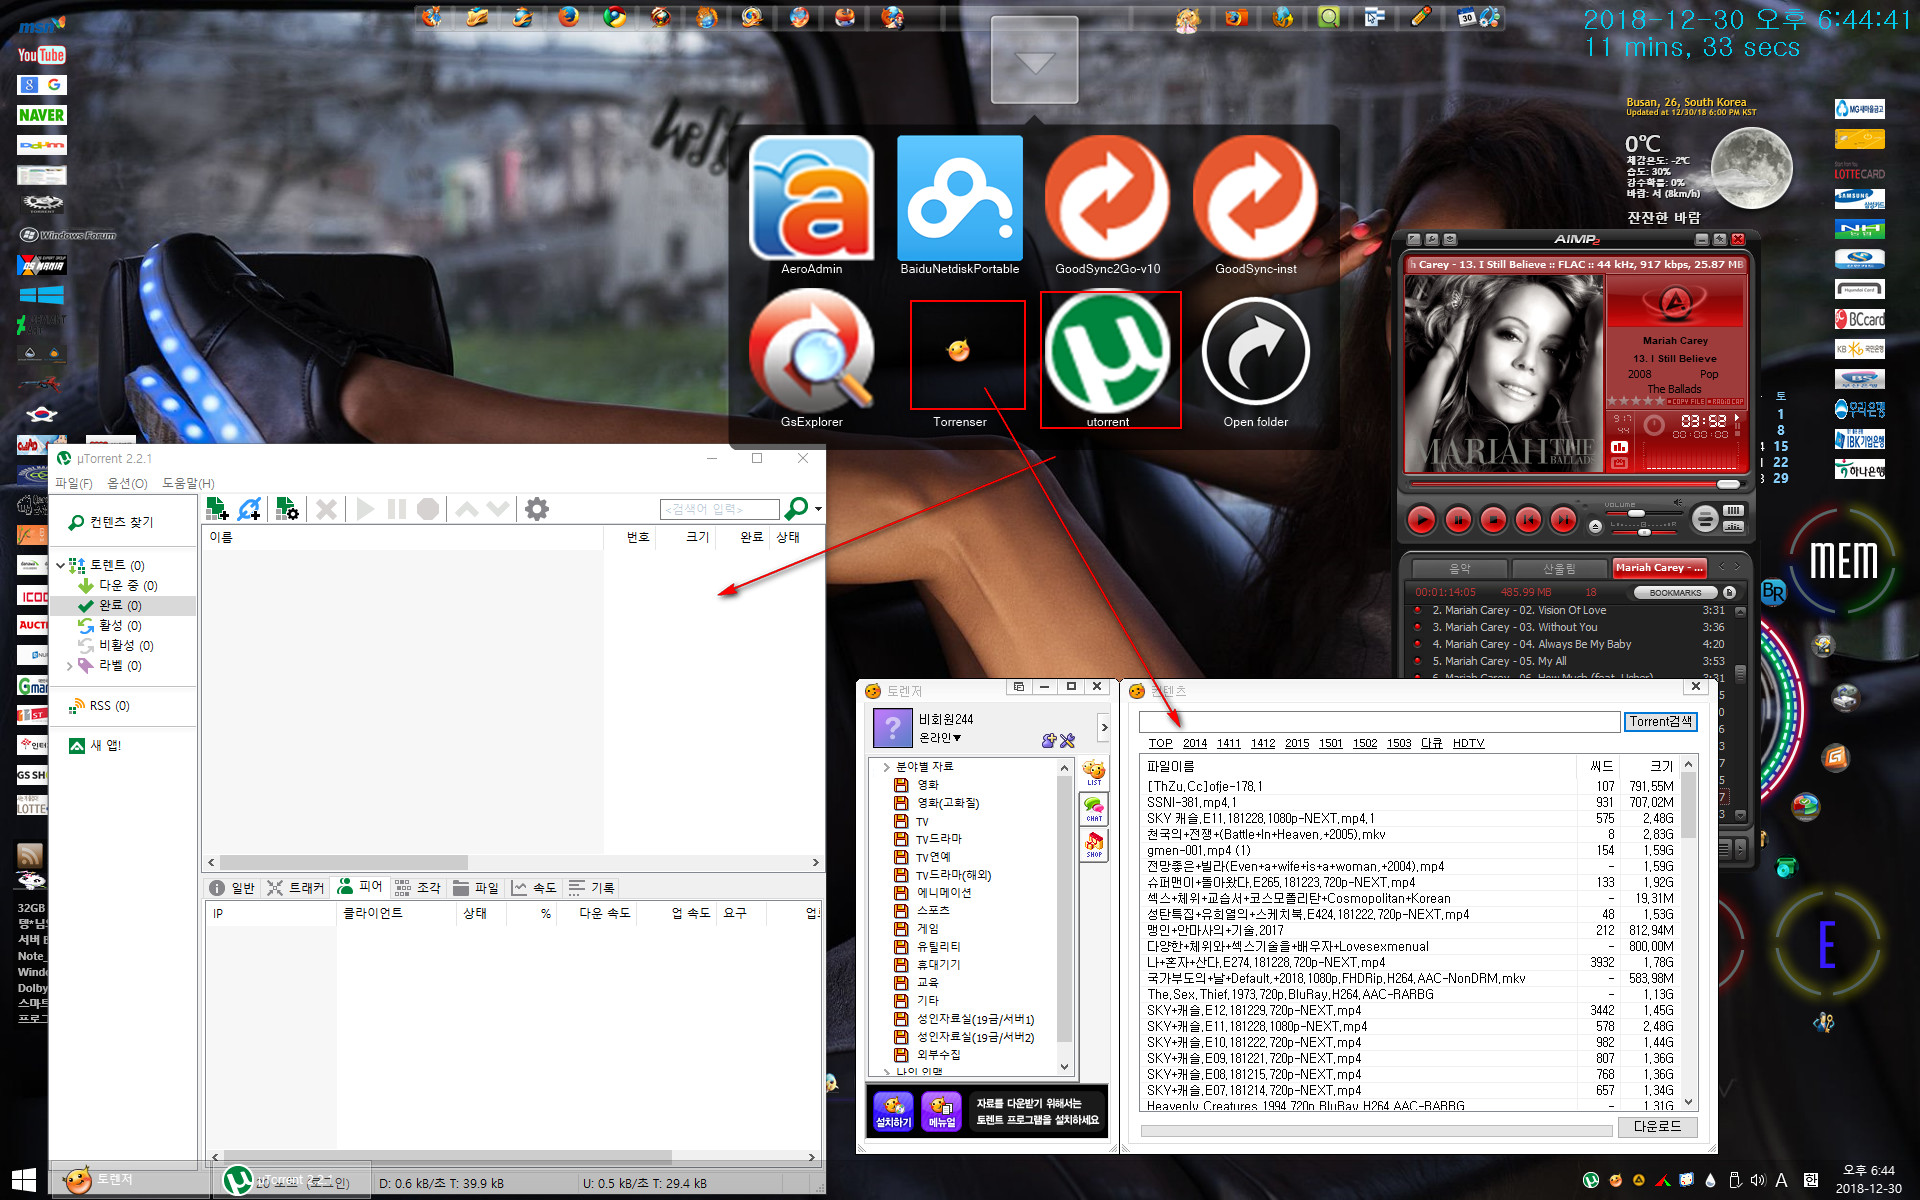Click AIMP COPY FILE toggle
1920x1200 pixels.
click(1686, 402)
